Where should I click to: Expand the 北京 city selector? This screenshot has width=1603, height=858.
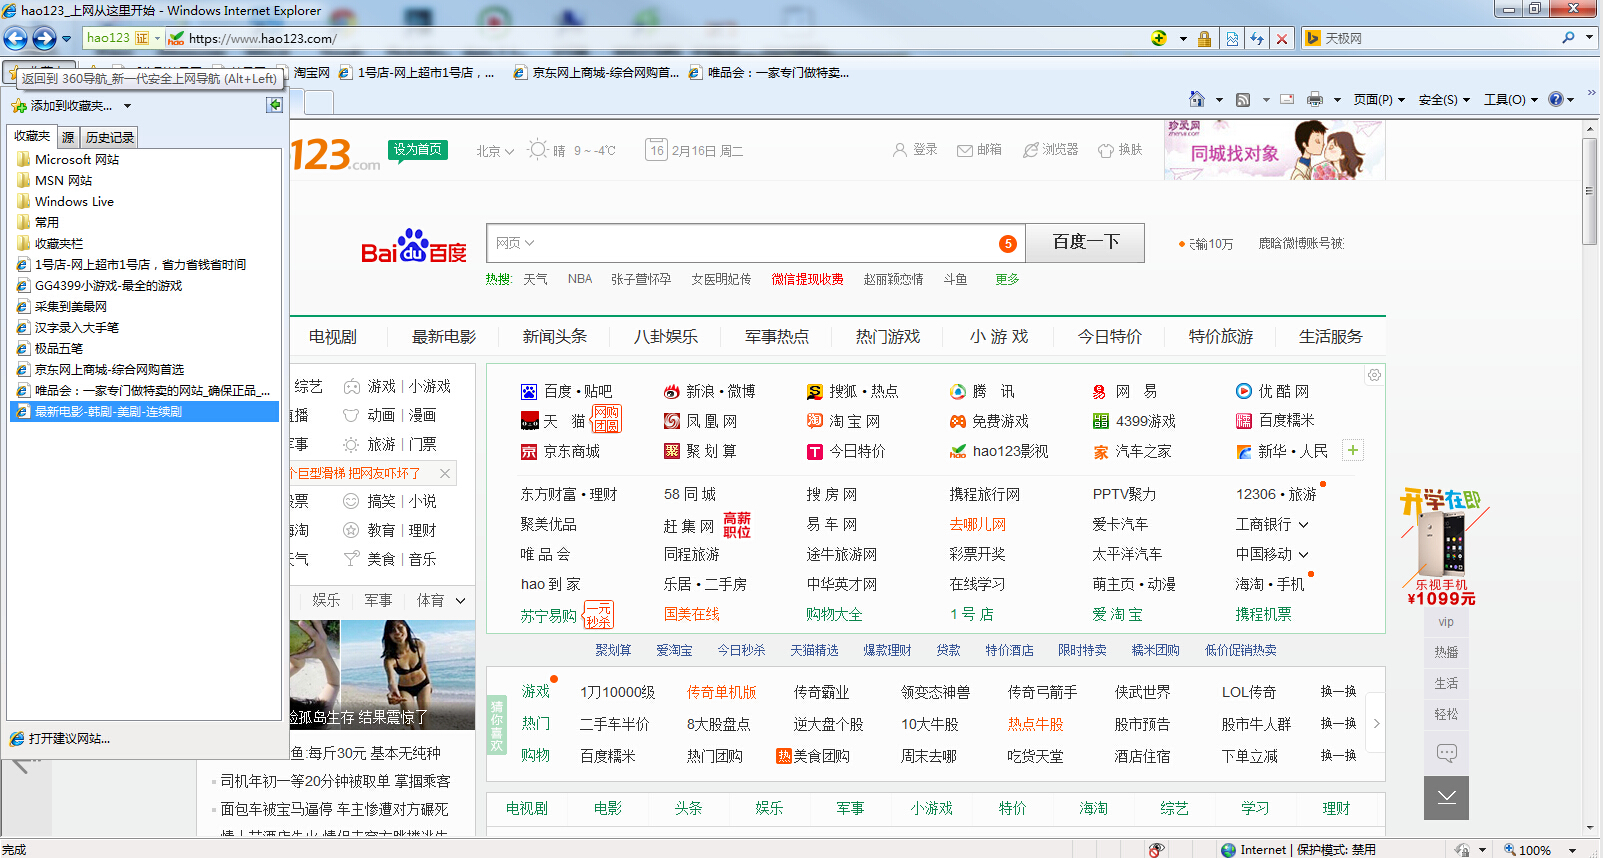(495, 151)
